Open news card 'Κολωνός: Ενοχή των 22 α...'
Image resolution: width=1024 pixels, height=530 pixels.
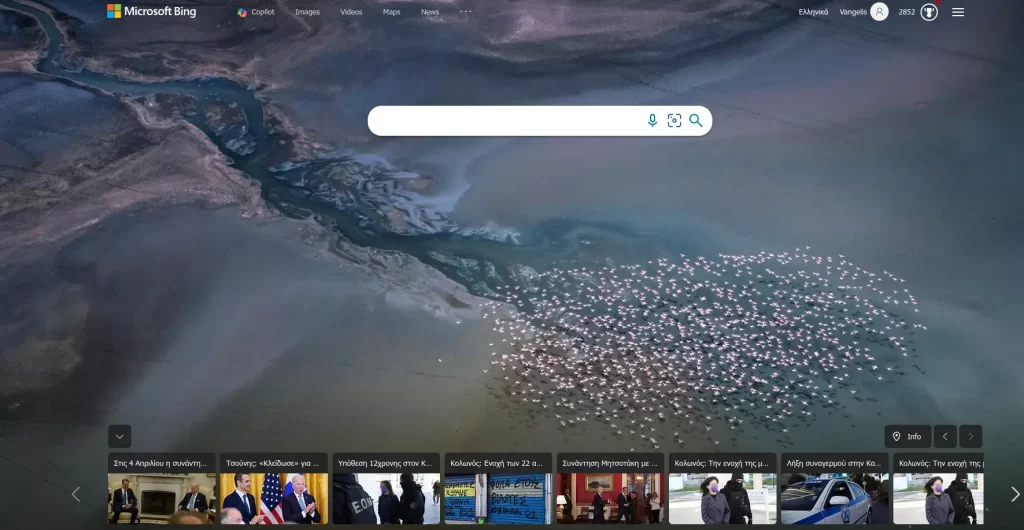pos(498,489)
